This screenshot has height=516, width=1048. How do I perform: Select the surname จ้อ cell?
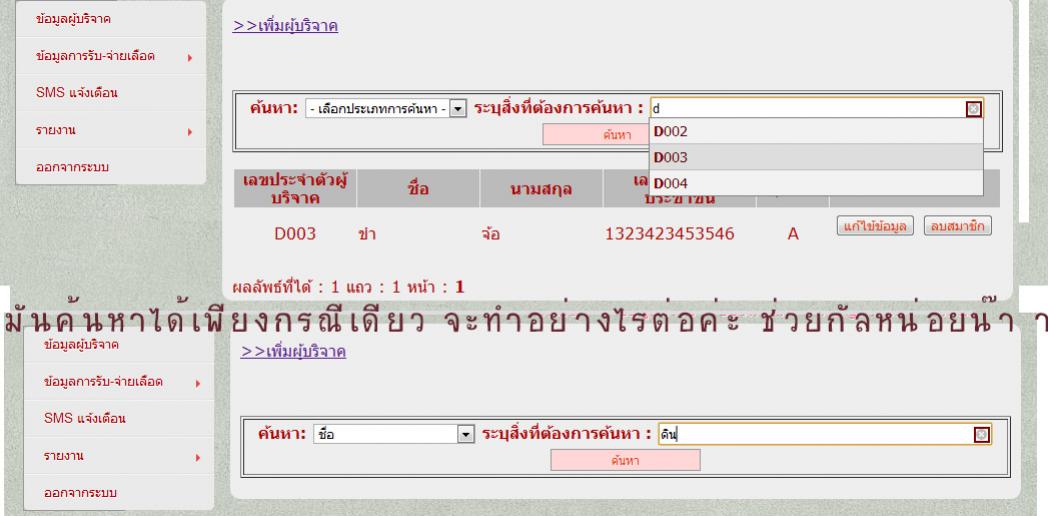[x=490, y=234]
